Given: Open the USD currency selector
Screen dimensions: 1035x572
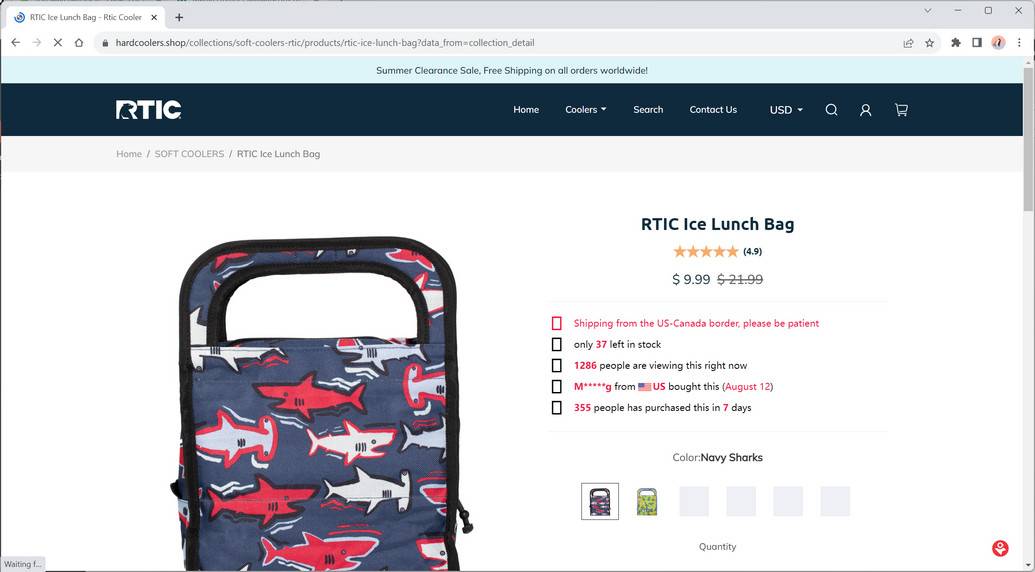Looking at the screenshot, I should click(x=786, y=110).
